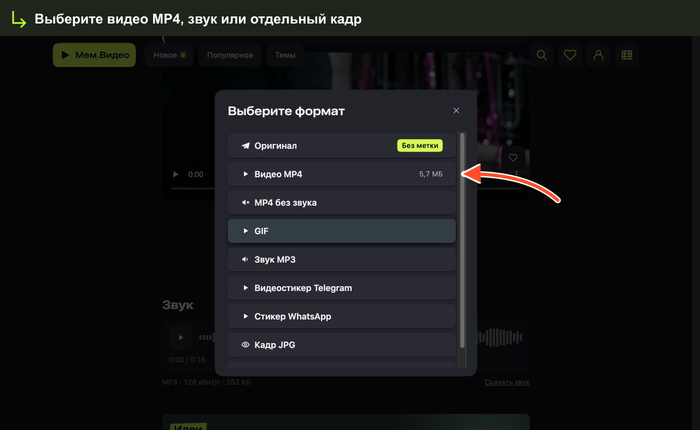Image resolution: width=700 pixels, height=430 pixels.
Task: Open the Популярное tab
Action: coord(230,55)
